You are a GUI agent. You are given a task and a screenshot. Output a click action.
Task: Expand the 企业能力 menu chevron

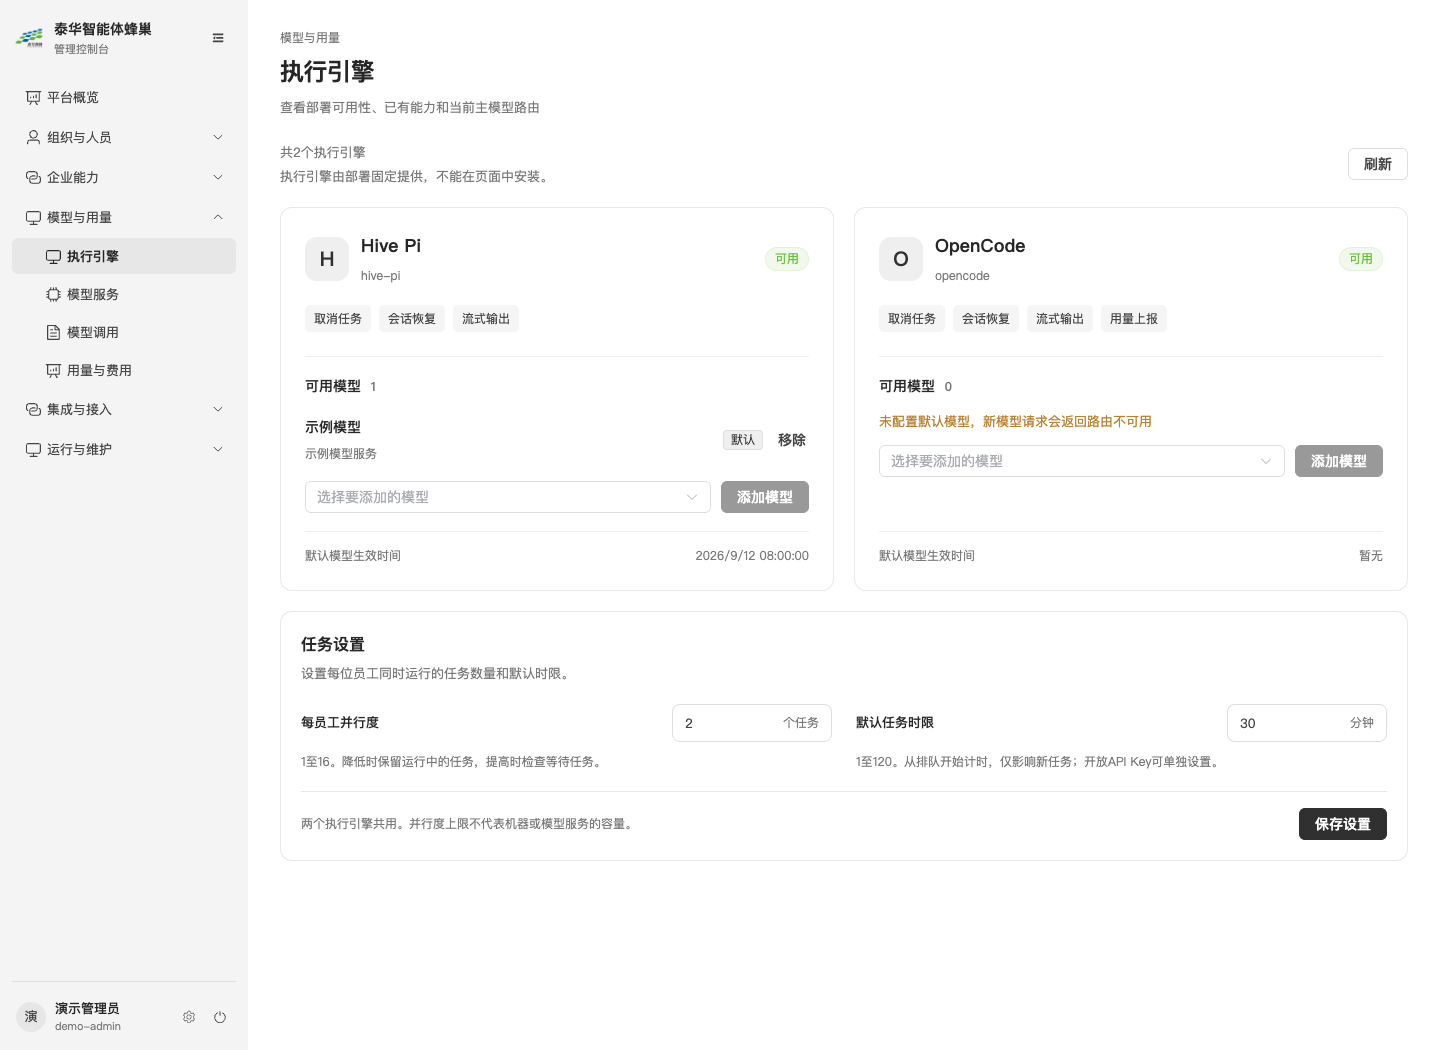point(218,177)
